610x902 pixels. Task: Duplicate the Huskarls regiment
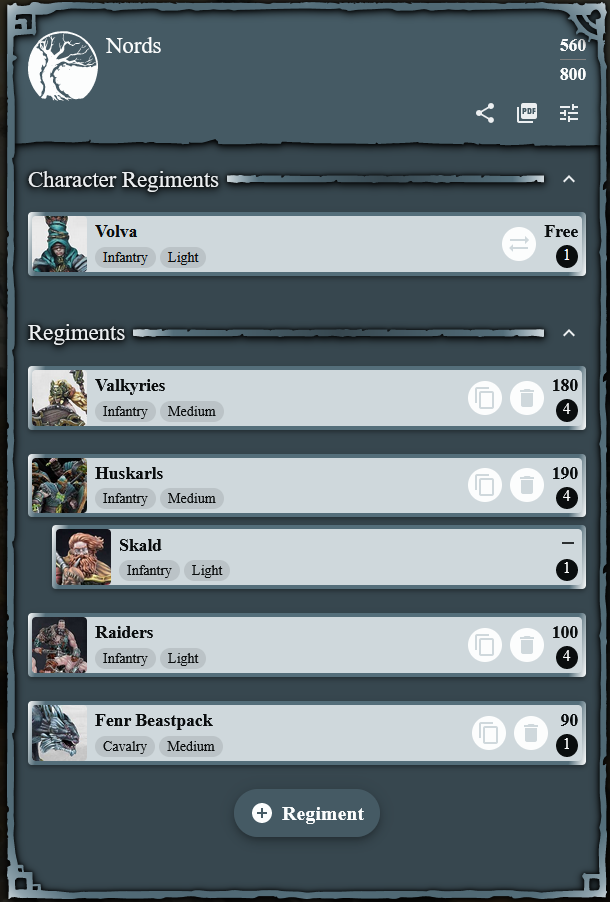click(x=485, y=485)
